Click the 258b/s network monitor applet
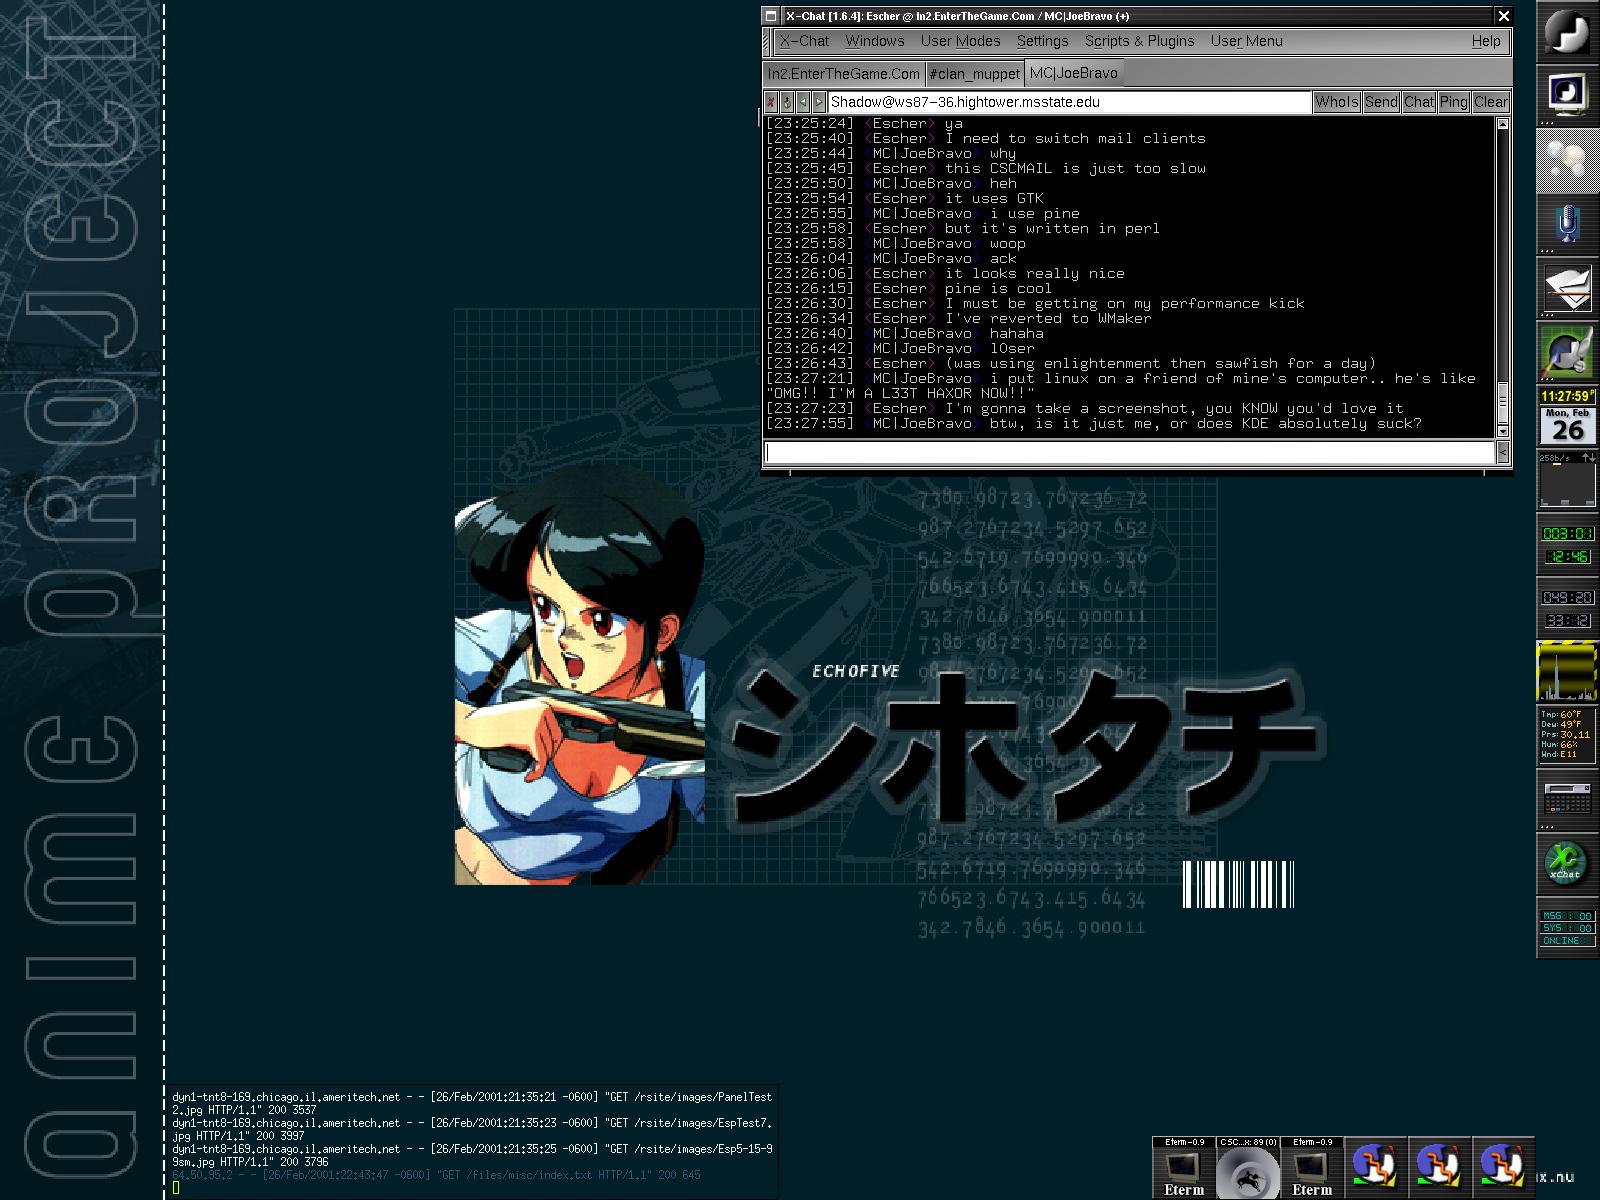The width and height of the screenshot is (1600, 1200). [1567, 480]
